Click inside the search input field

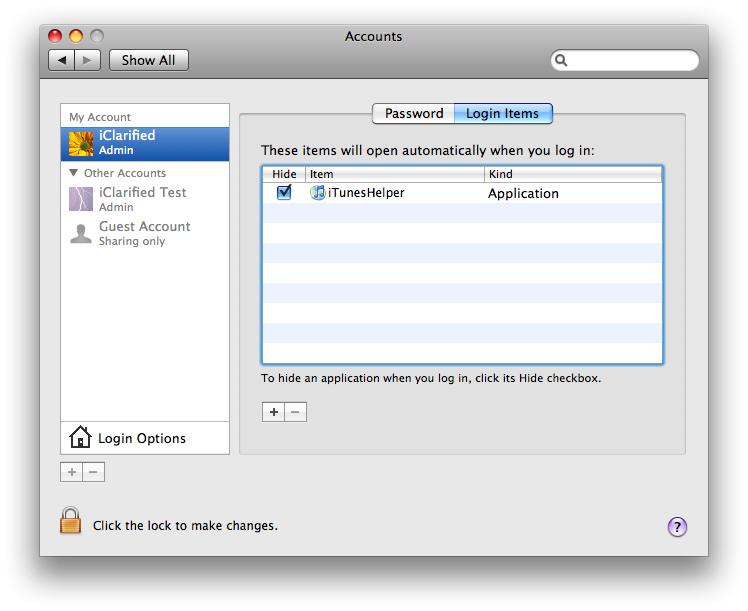coord(630,61)
